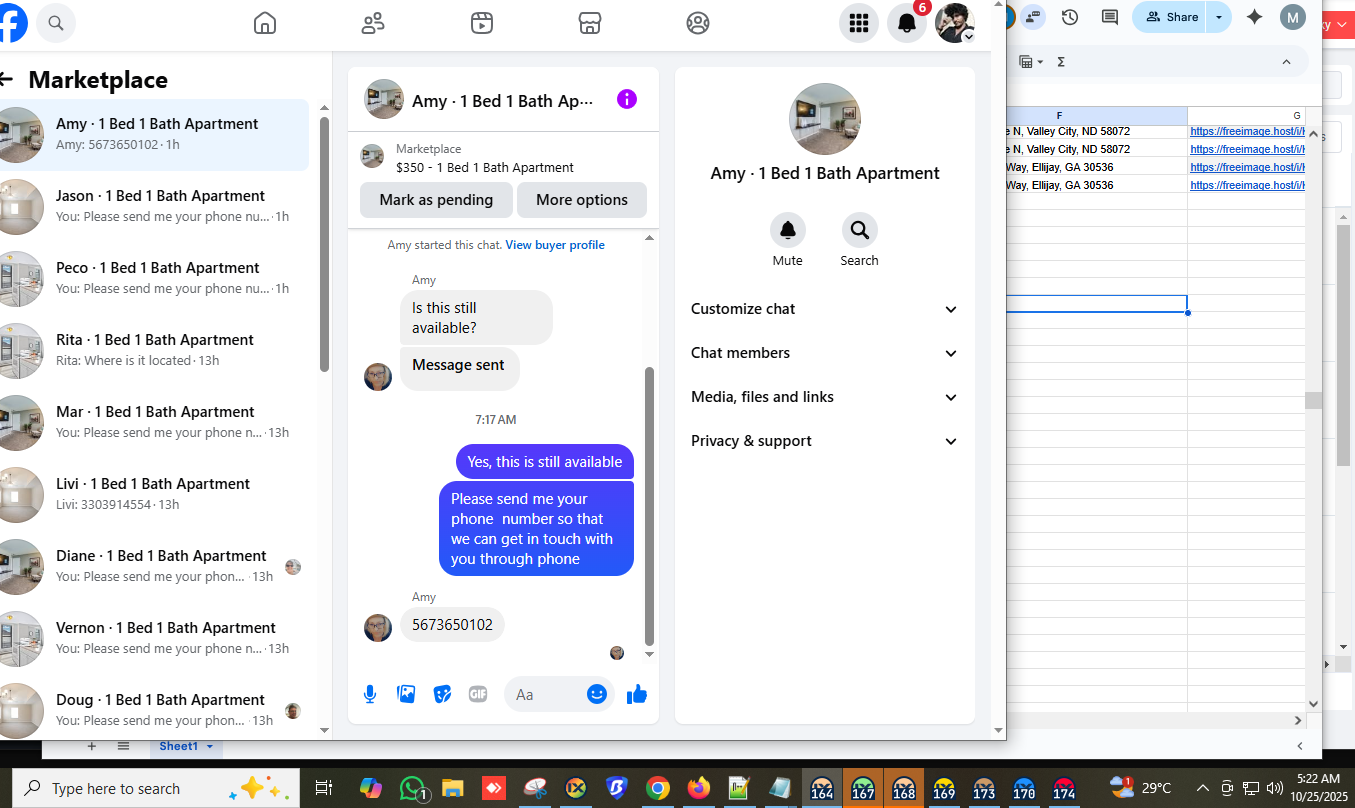
Task: Open version history icon in Google Sheets
Action: (x=1070, y=17)
